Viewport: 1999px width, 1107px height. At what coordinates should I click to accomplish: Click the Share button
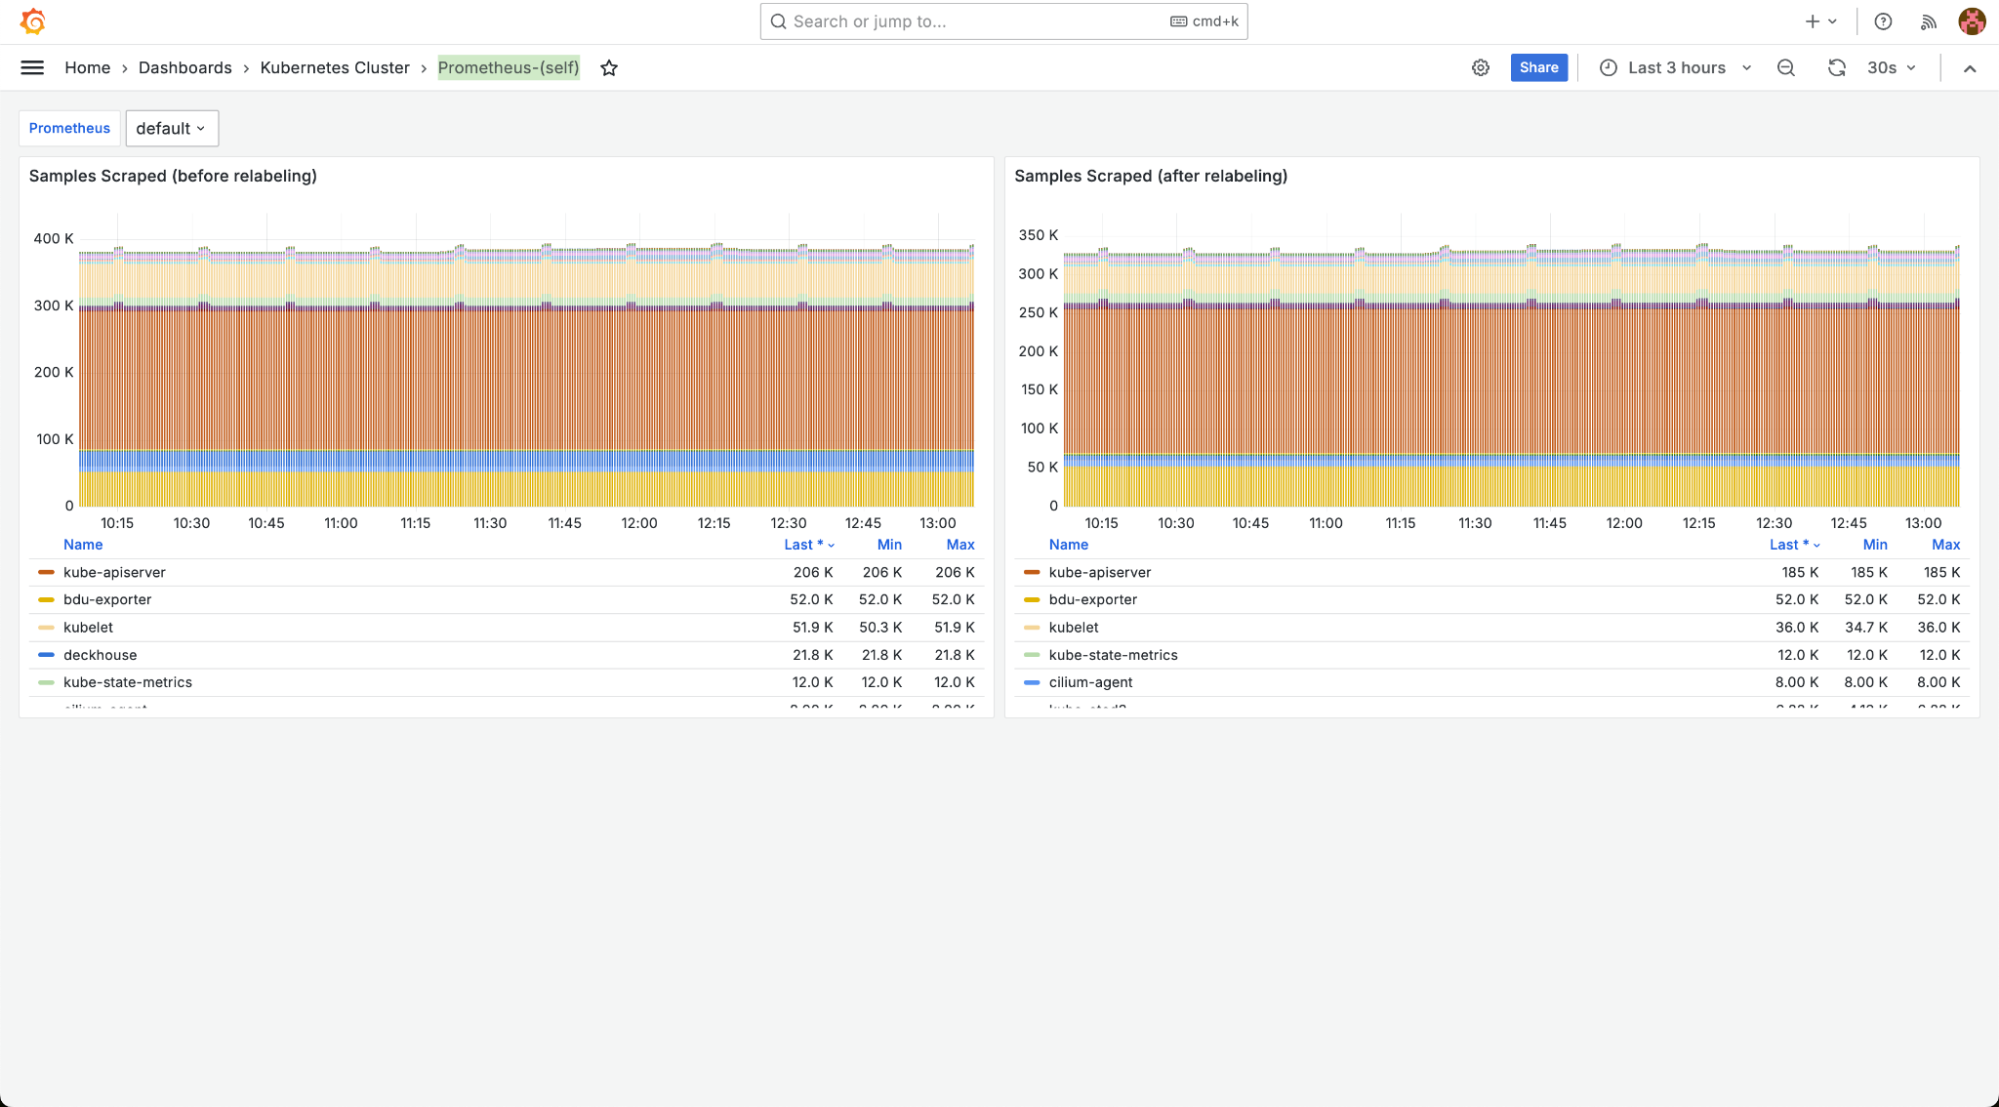tap(1538, 68)
